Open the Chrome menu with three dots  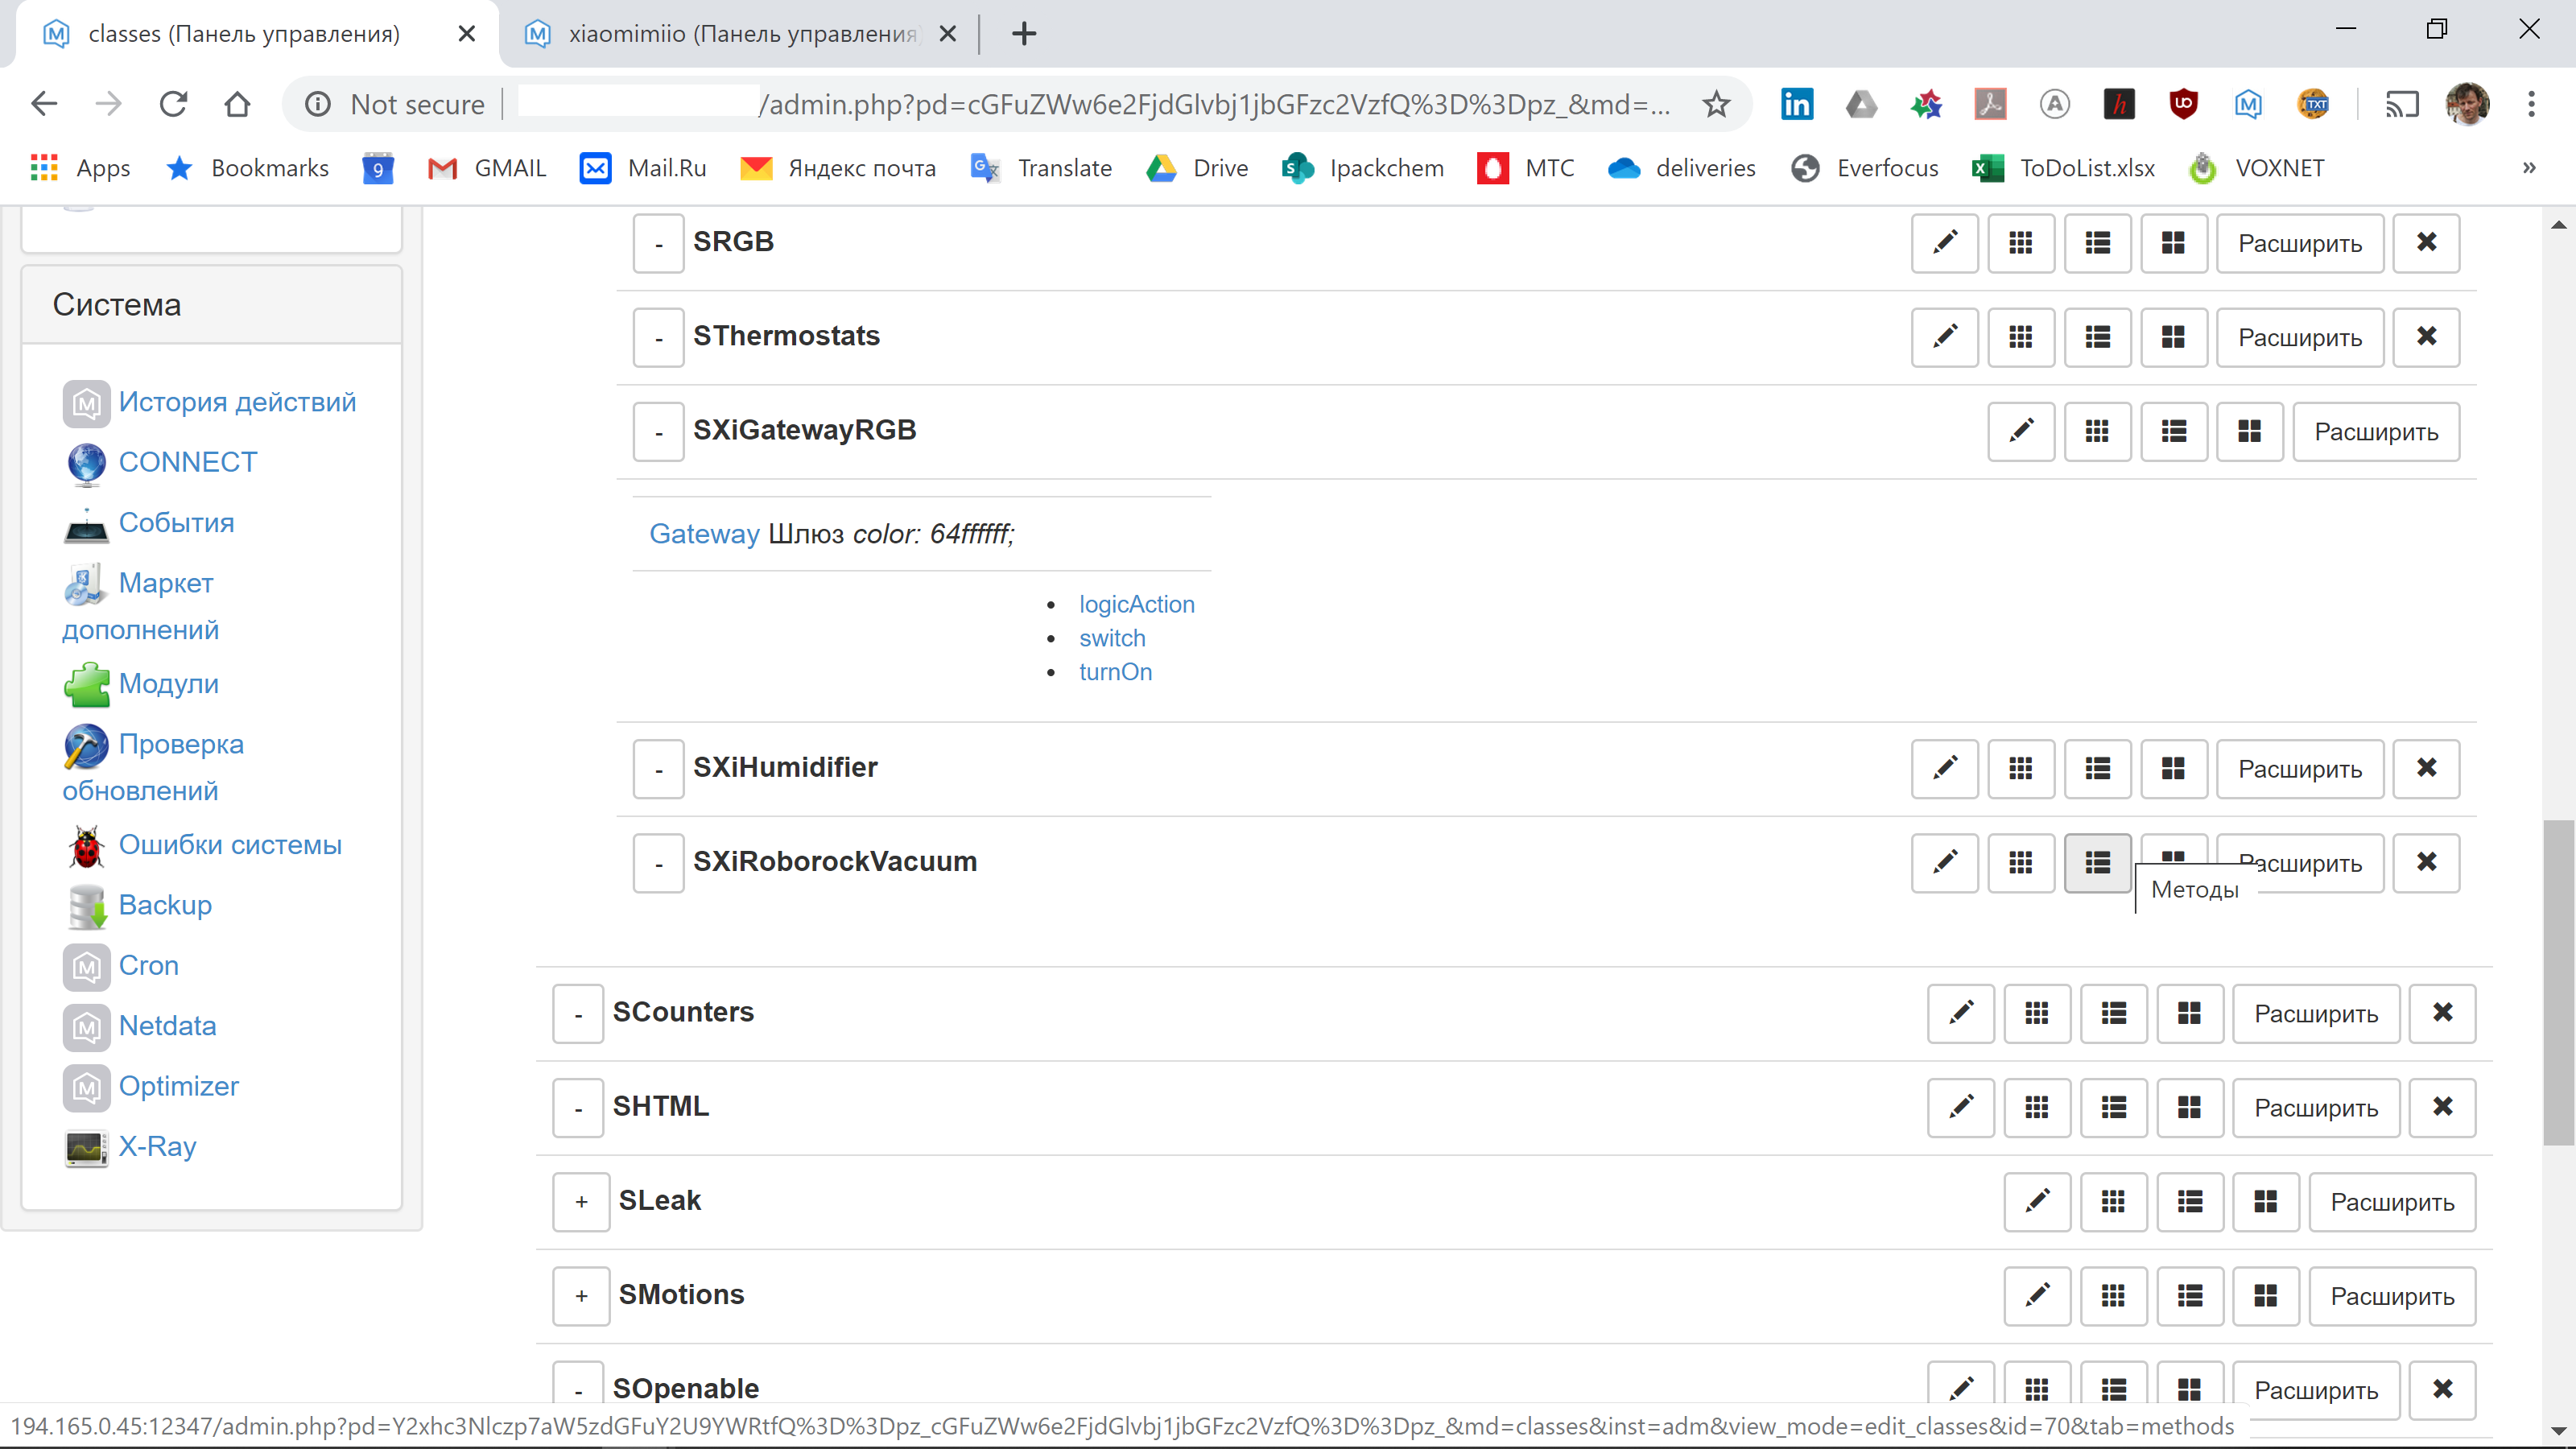point(2533,104)
